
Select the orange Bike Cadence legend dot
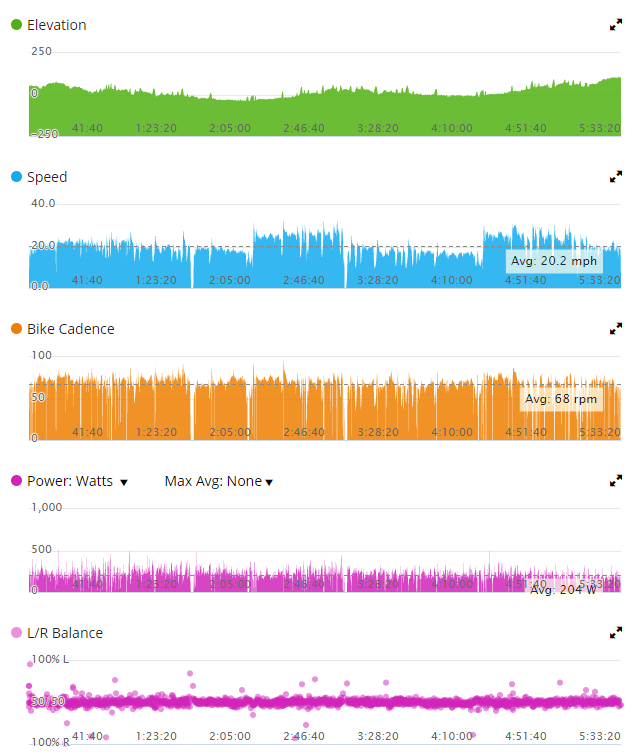pos(16,329)
